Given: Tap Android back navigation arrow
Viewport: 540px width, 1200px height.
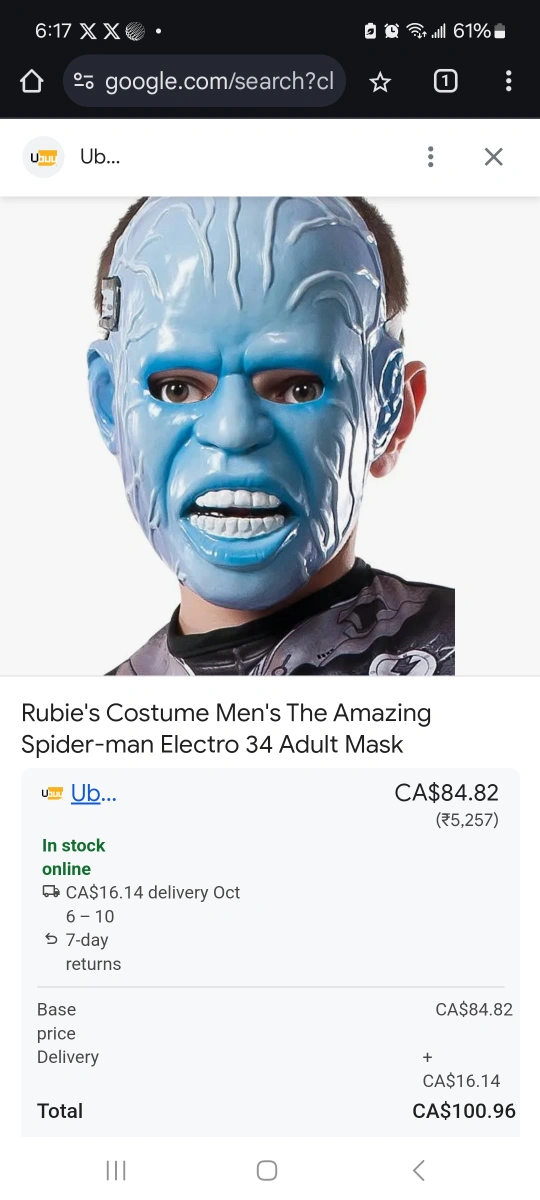Looking at the screenshot, I should pos(419,1170).
